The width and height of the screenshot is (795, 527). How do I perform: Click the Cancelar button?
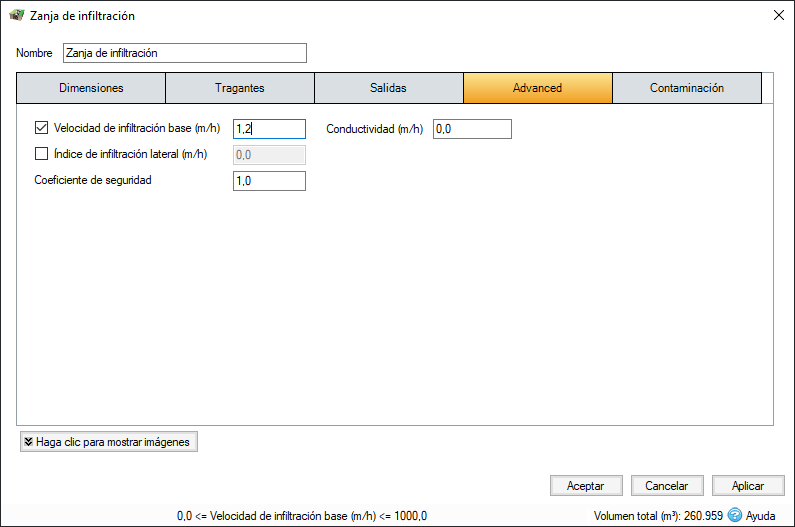[x=667, y=486]
